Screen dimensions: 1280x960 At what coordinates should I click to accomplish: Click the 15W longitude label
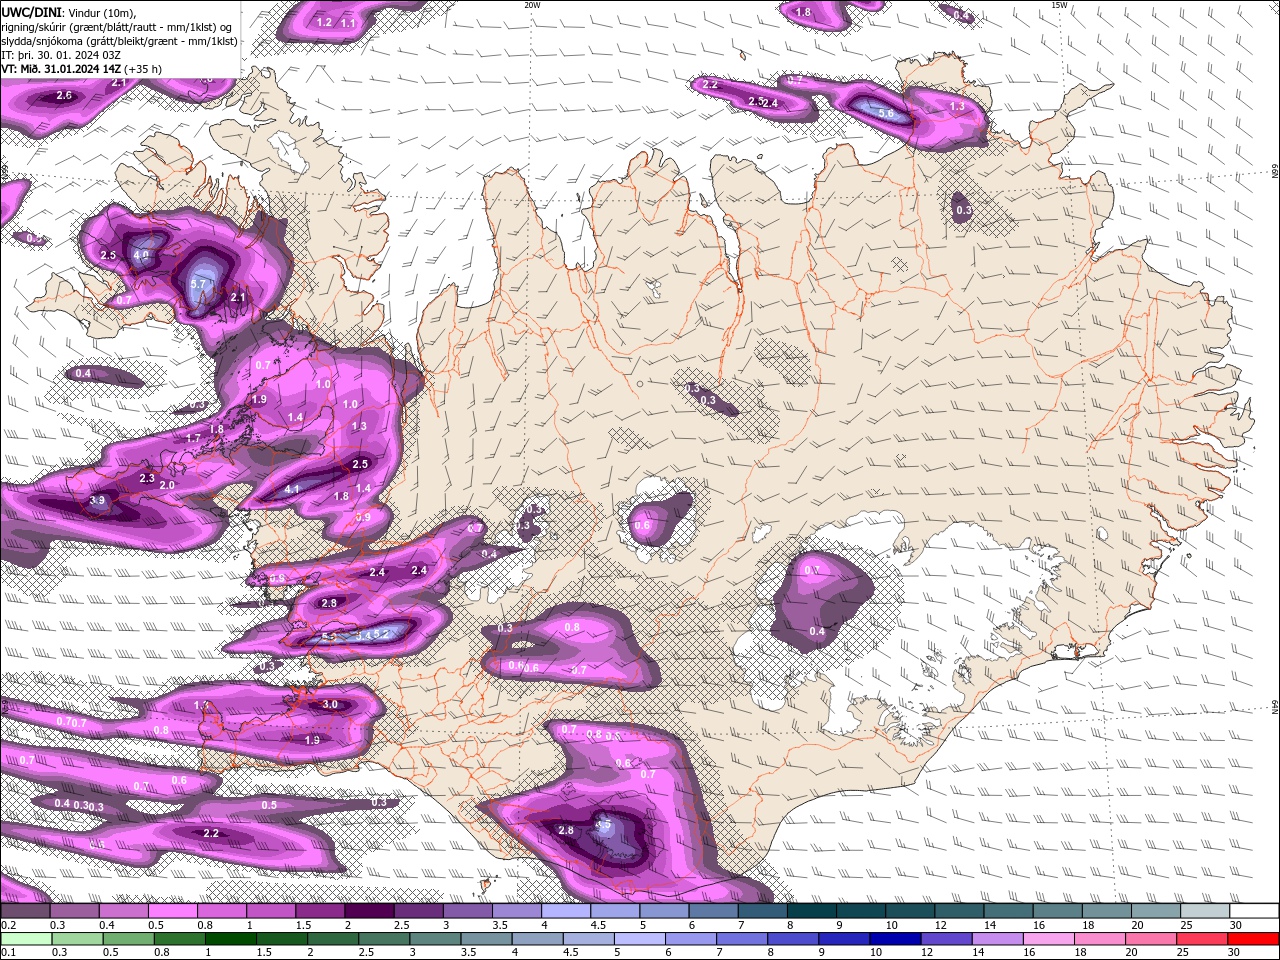1059,5
